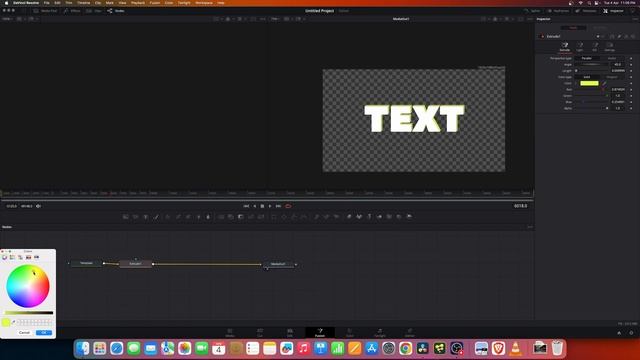Switch to the Deliver page
The height and width of the screenshot is (360, 640).
(x=410, y=333)
